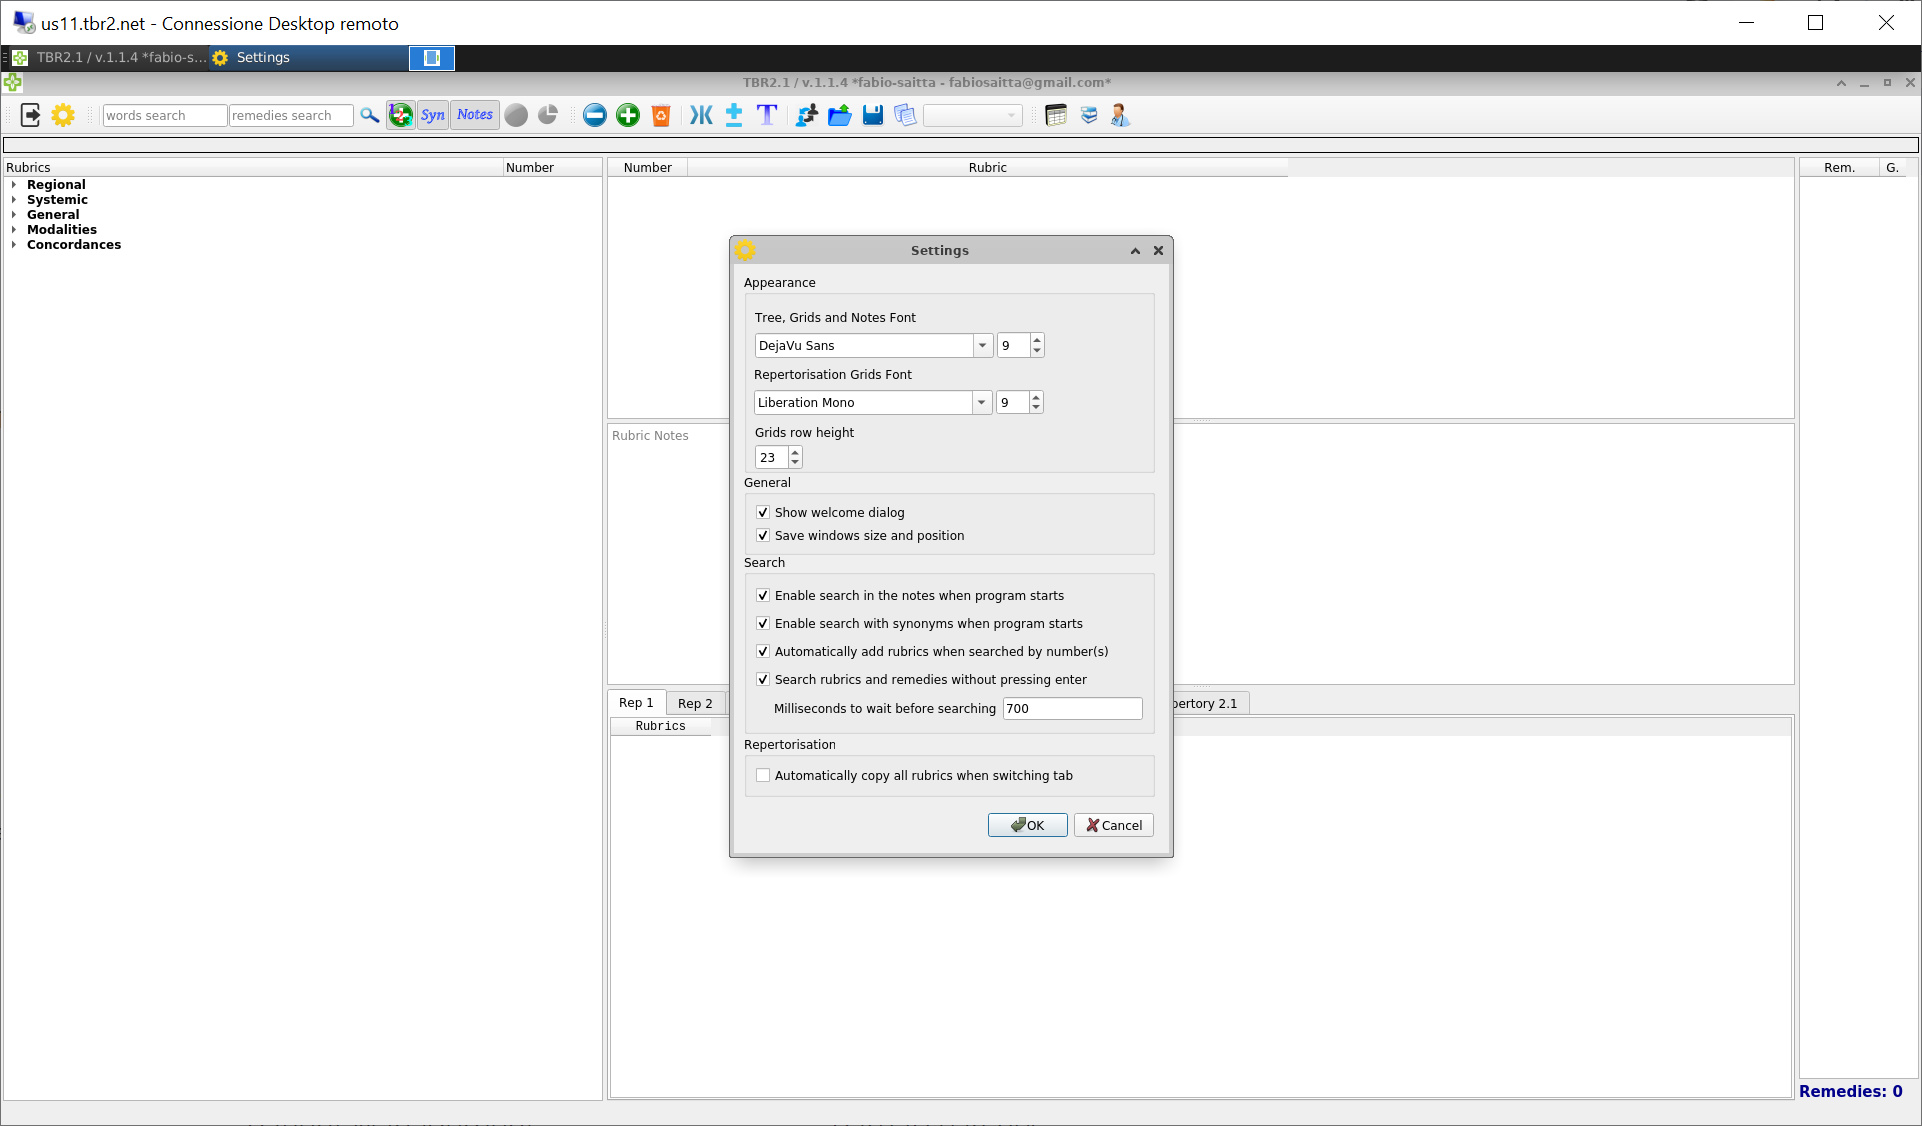
Task: Cancel the Settings dialog
Action: (x=1114, y=825)
